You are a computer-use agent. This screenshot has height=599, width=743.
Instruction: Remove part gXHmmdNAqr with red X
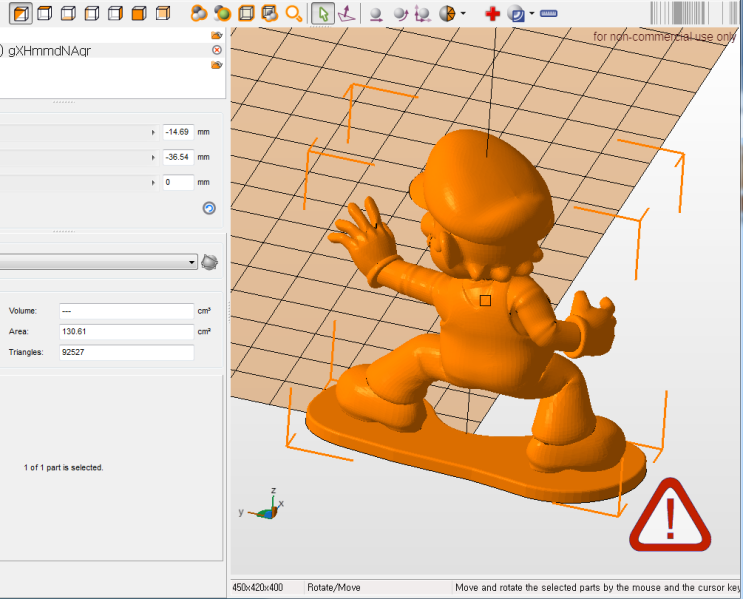(217, 50)
